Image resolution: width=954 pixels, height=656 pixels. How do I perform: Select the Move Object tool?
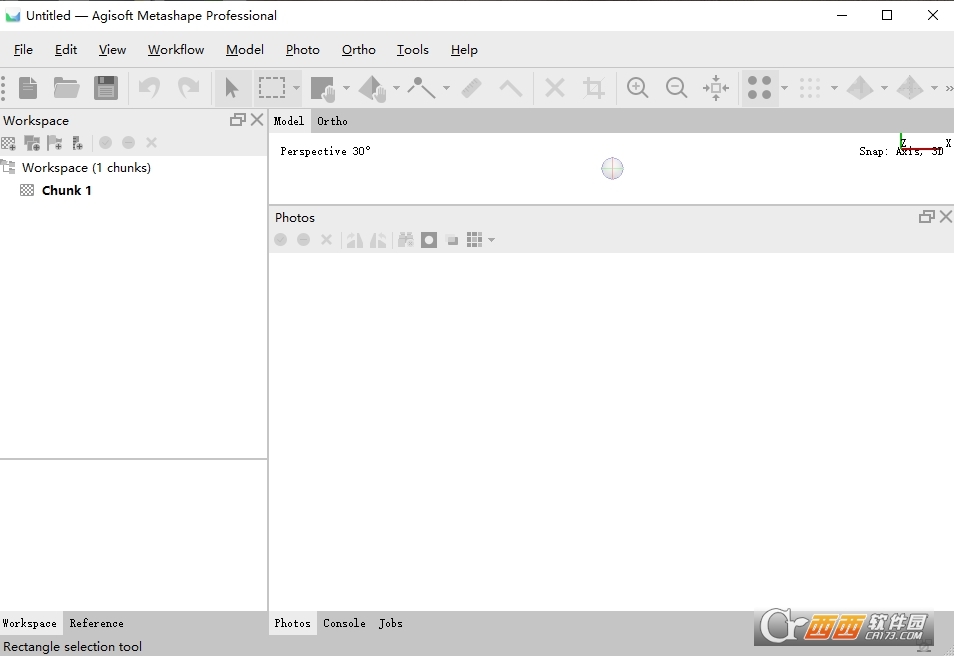[372, 88]
